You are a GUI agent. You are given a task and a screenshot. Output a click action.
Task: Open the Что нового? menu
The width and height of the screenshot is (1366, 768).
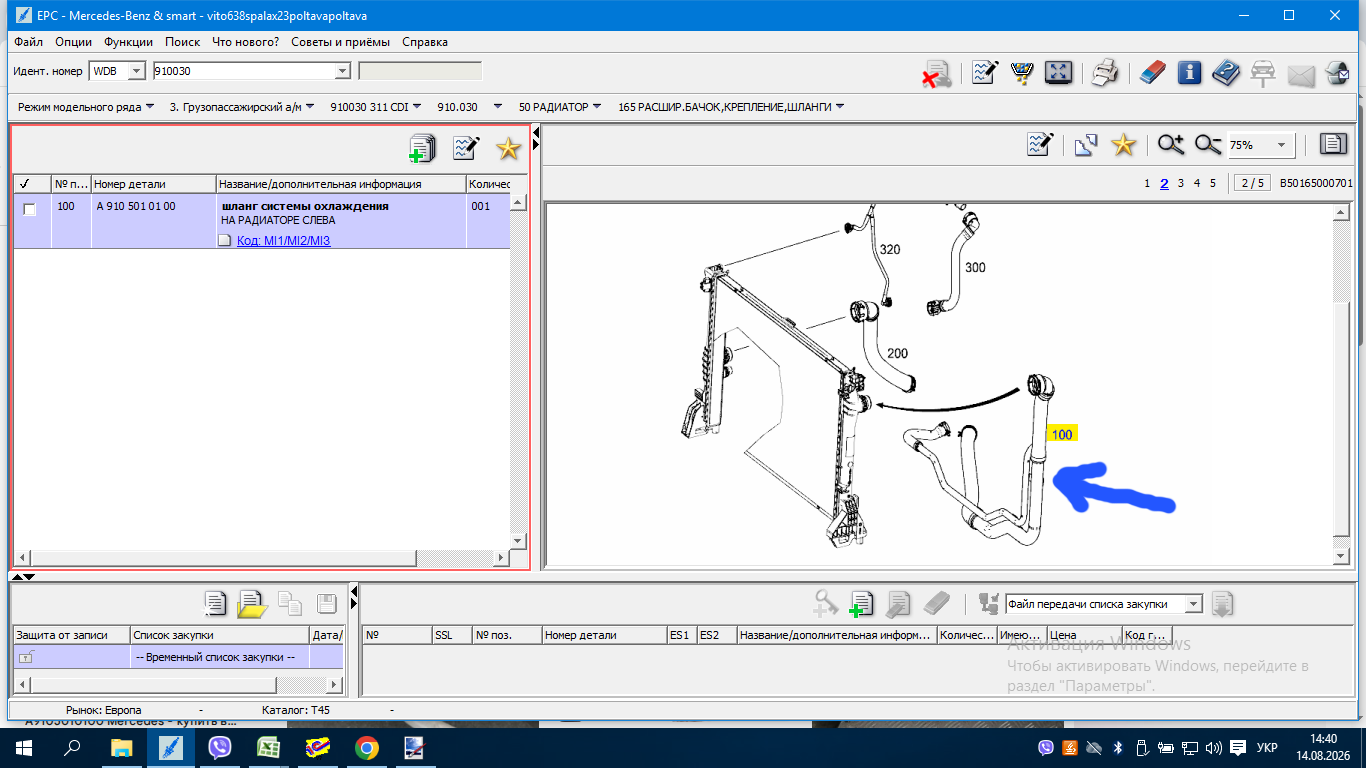(x=246, y=42)
